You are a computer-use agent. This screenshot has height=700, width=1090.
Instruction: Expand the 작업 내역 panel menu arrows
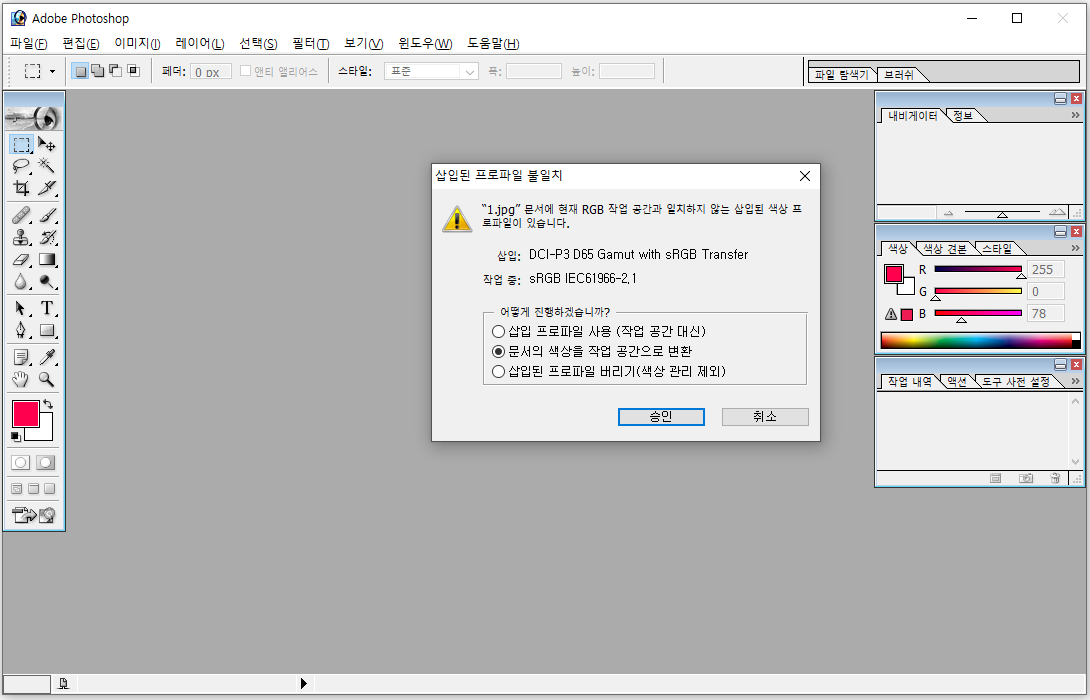pos(1075,381)
